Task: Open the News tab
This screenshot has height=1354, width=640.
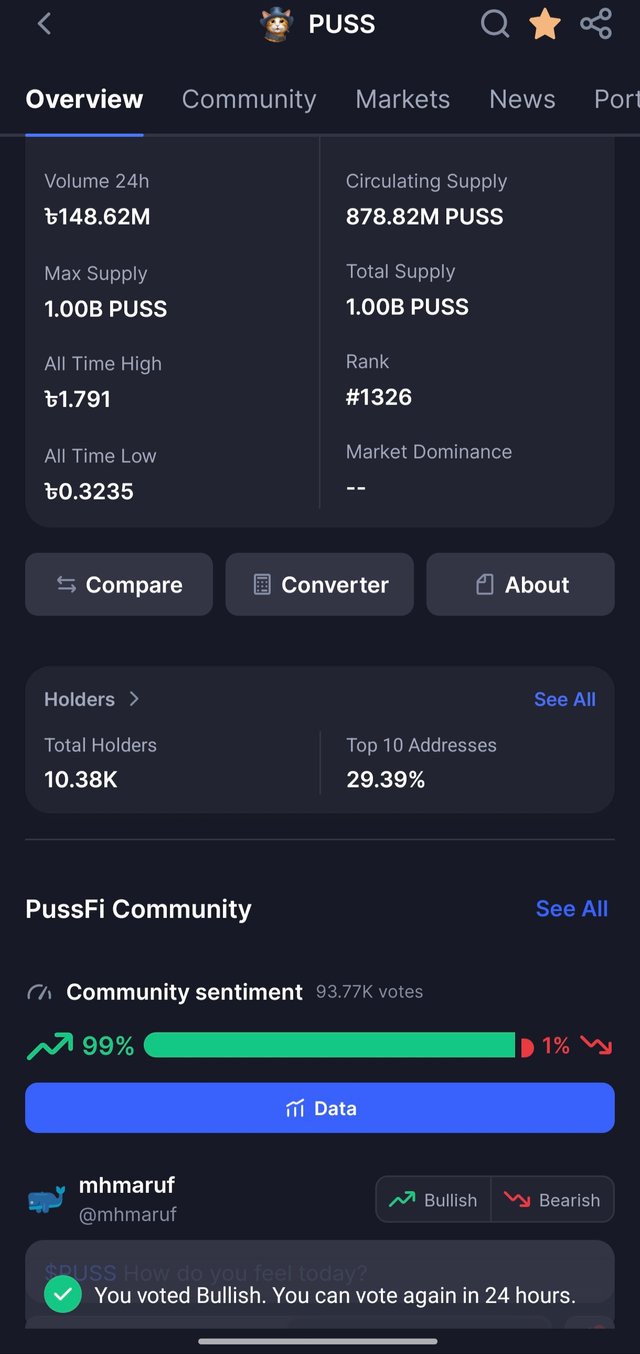Action: pos(522,99)
